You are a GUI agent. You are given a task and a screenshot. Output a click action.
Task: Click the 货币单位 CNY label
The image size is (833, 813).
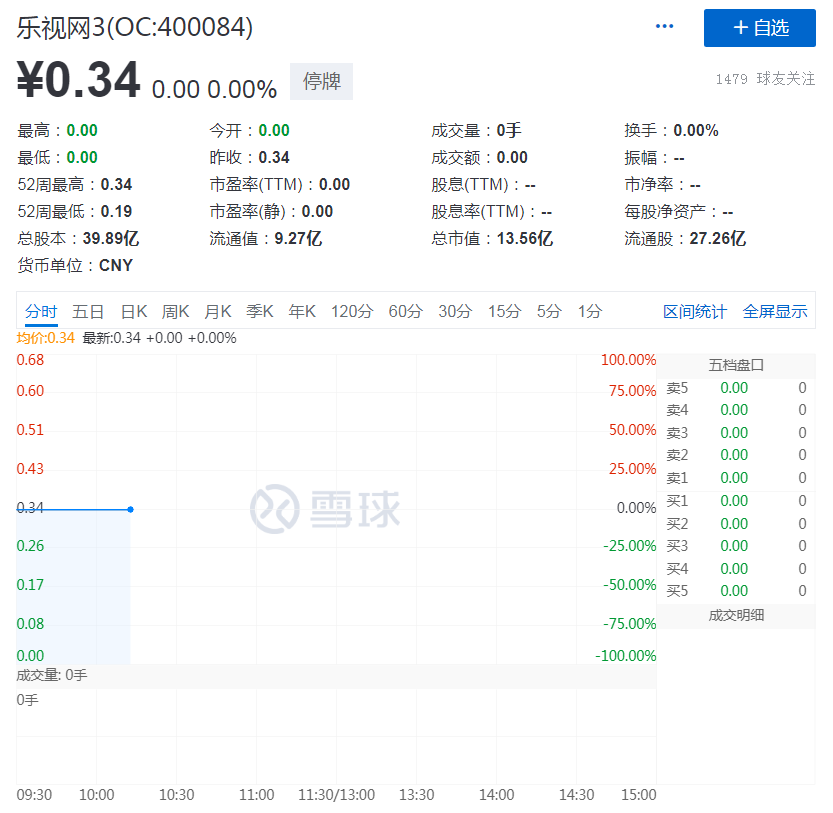click(75, 265)
